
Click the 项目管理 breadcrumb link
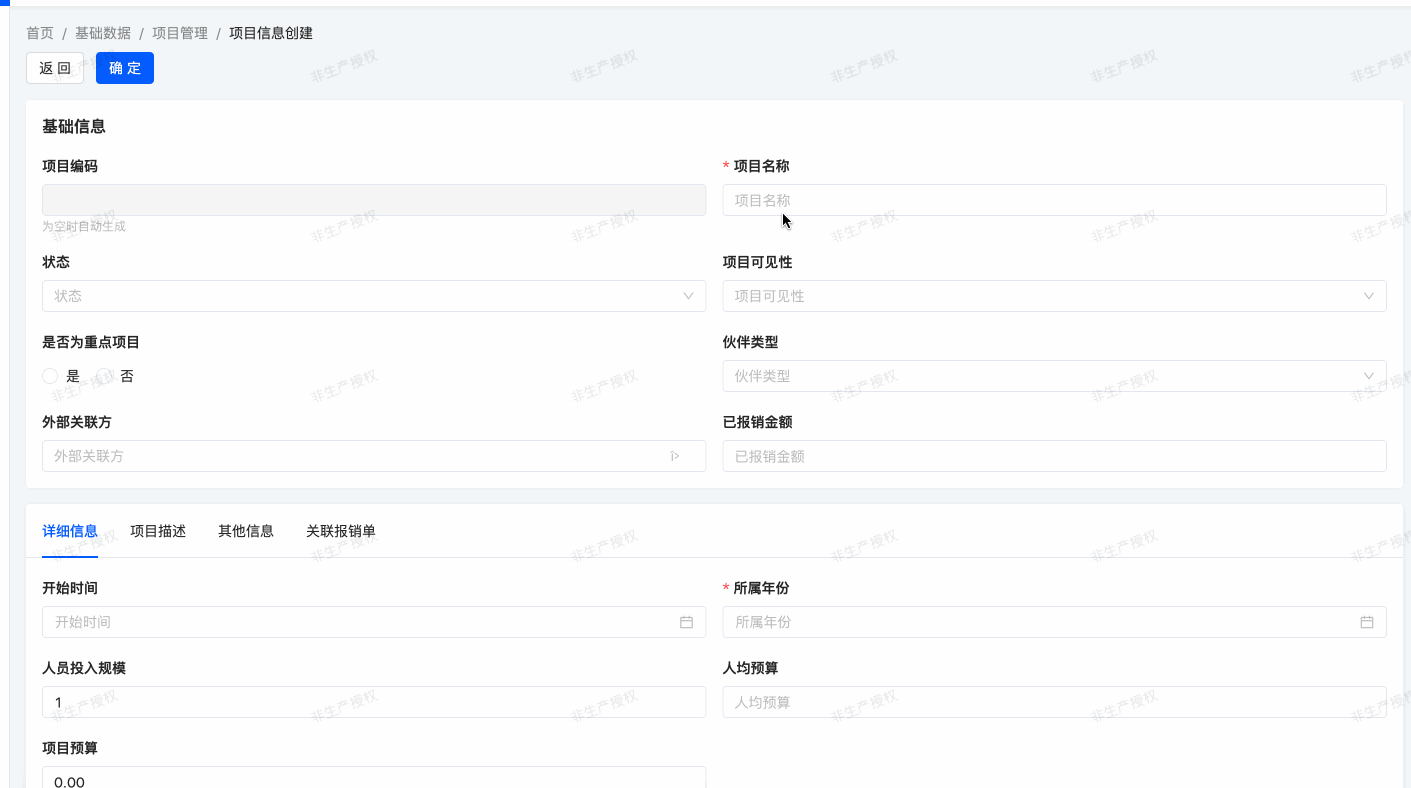click(180, 33)
